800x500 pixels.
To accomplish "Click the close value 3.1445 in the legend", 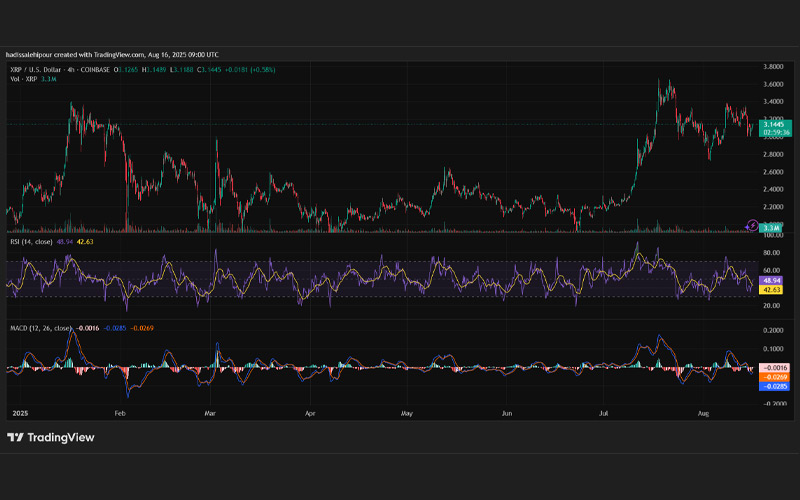I will click(211, 69).
